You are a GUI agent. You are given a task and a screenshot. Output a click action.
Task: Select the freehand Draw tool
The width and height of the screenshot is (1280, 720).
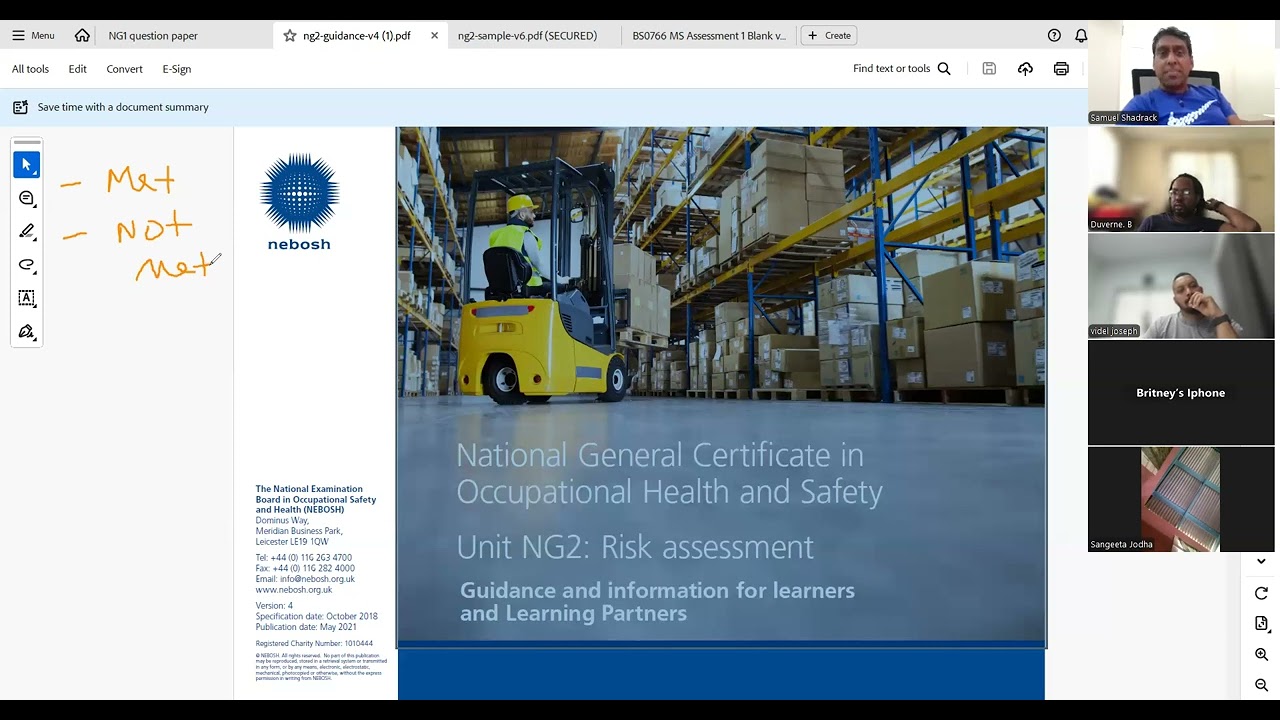pos(27,265)
